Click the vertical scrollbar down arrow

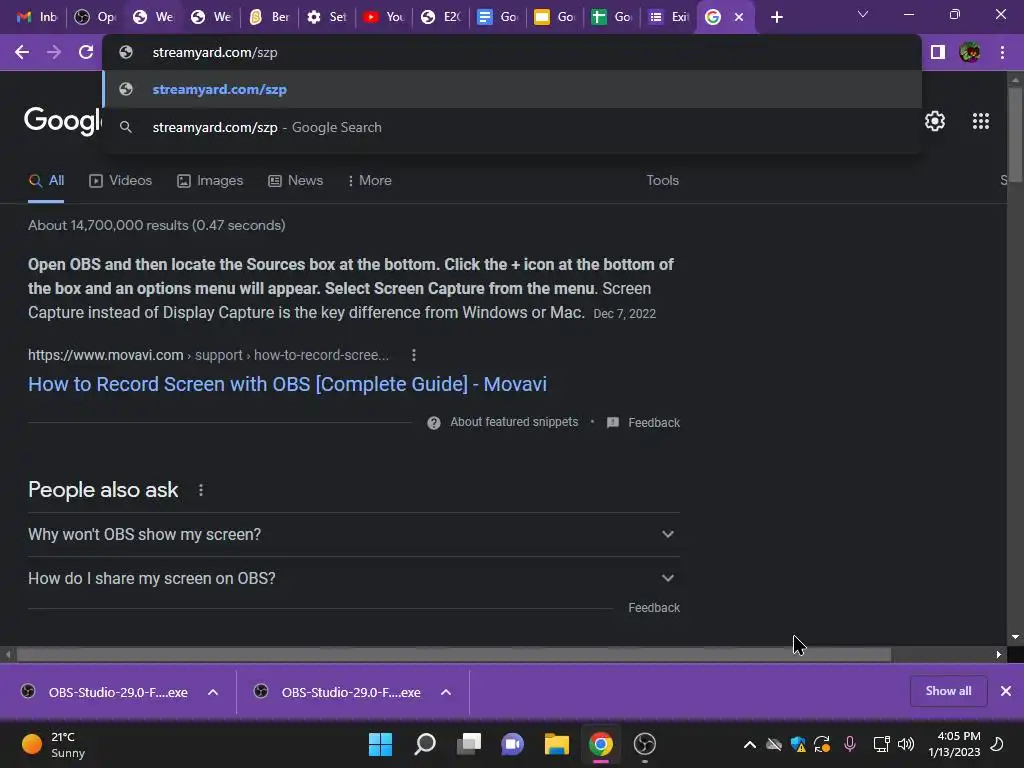(x=1015, y=637)
